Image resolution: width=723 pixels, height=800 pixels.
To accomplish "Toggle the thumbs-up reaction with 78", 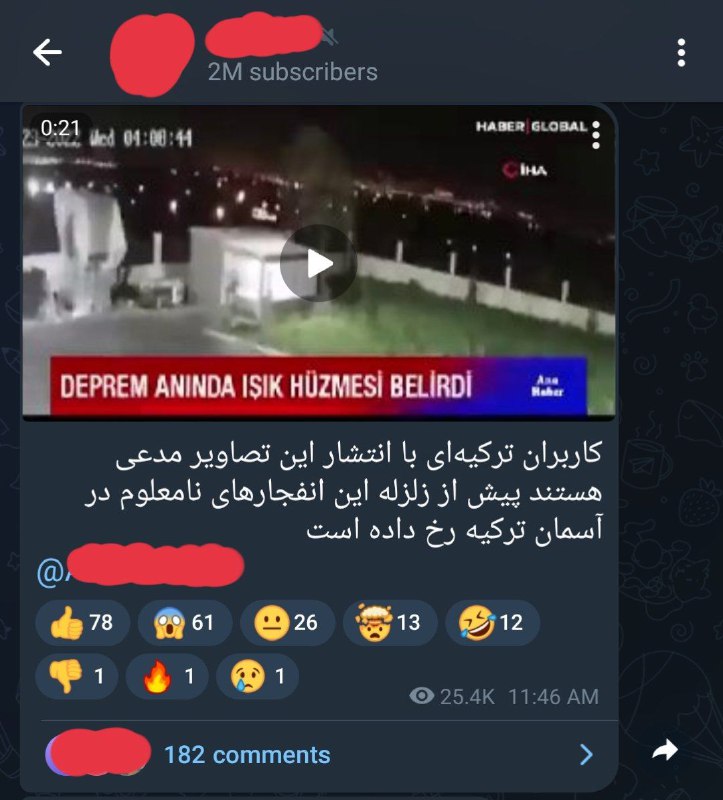I will coord(82,622).
